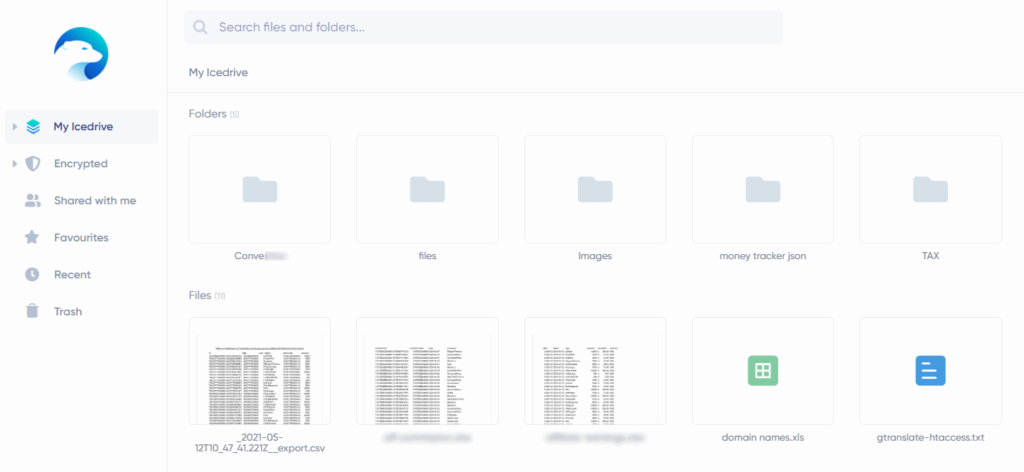The image size is (1024, 472).
Task: Click the Favourites star icon
Action: coord(33,238)
